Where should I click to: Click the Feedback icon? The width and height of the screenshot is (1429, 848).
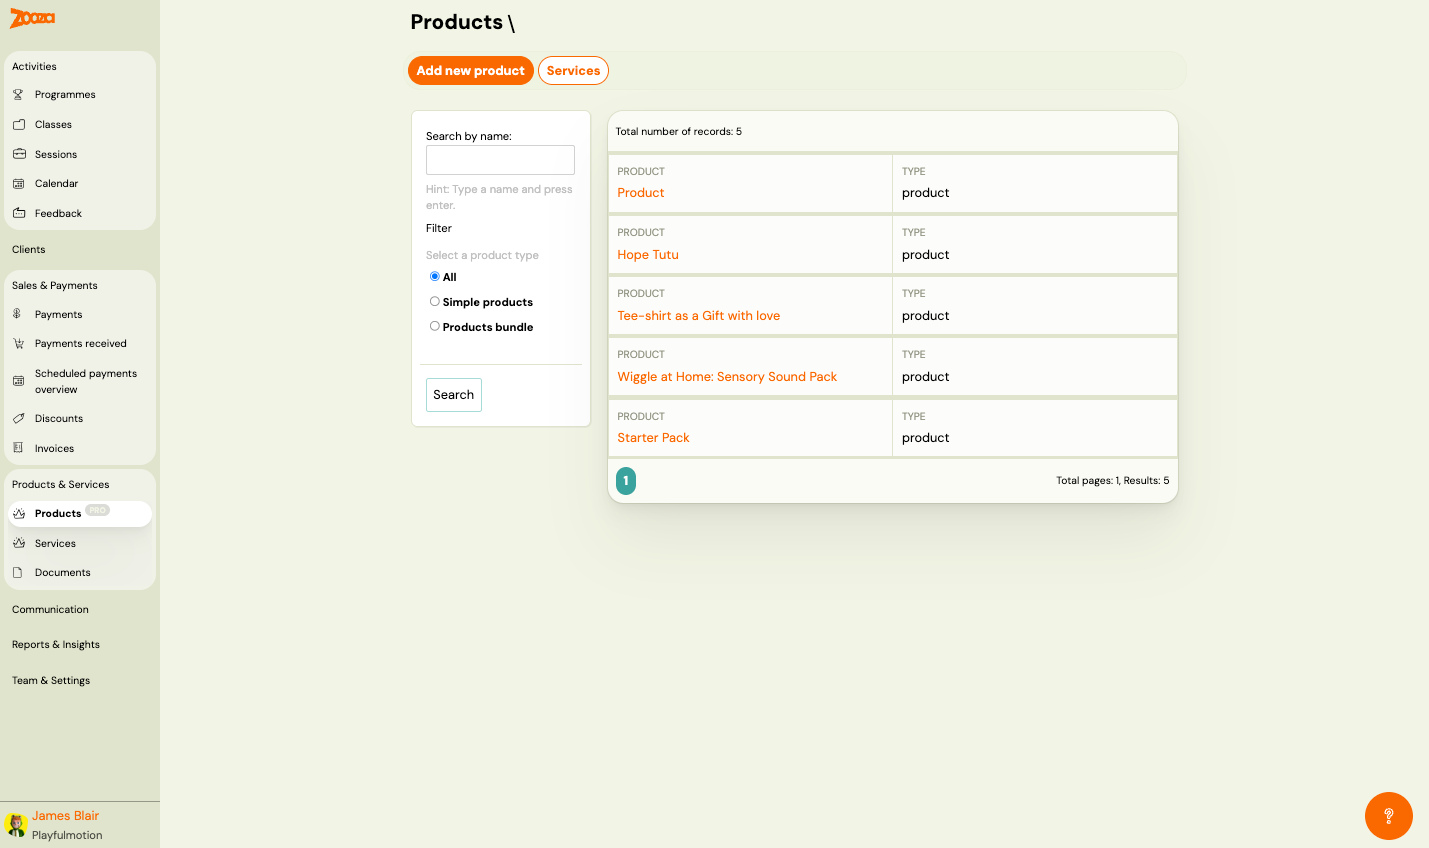coord(19,213)
